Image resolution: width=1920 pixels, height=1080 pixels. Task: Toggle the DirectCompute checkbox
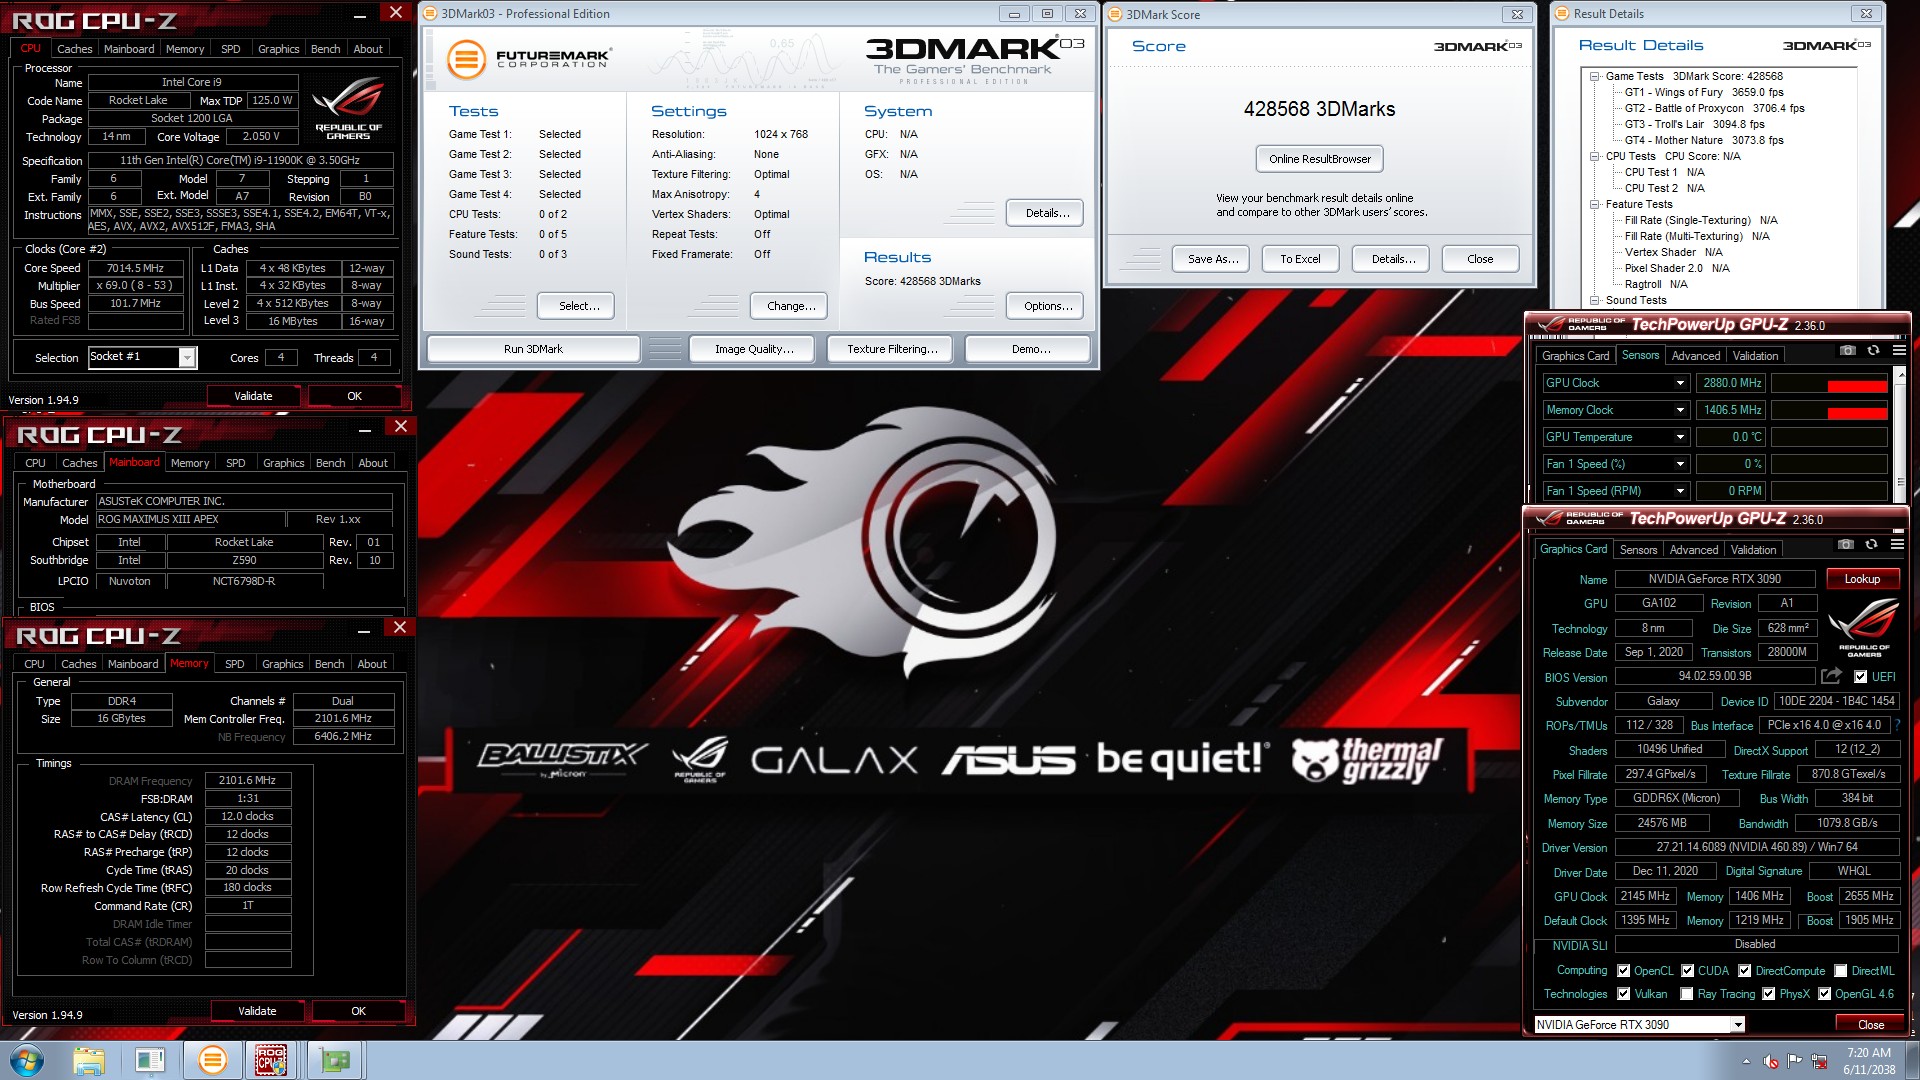(x=1744, y=971)
